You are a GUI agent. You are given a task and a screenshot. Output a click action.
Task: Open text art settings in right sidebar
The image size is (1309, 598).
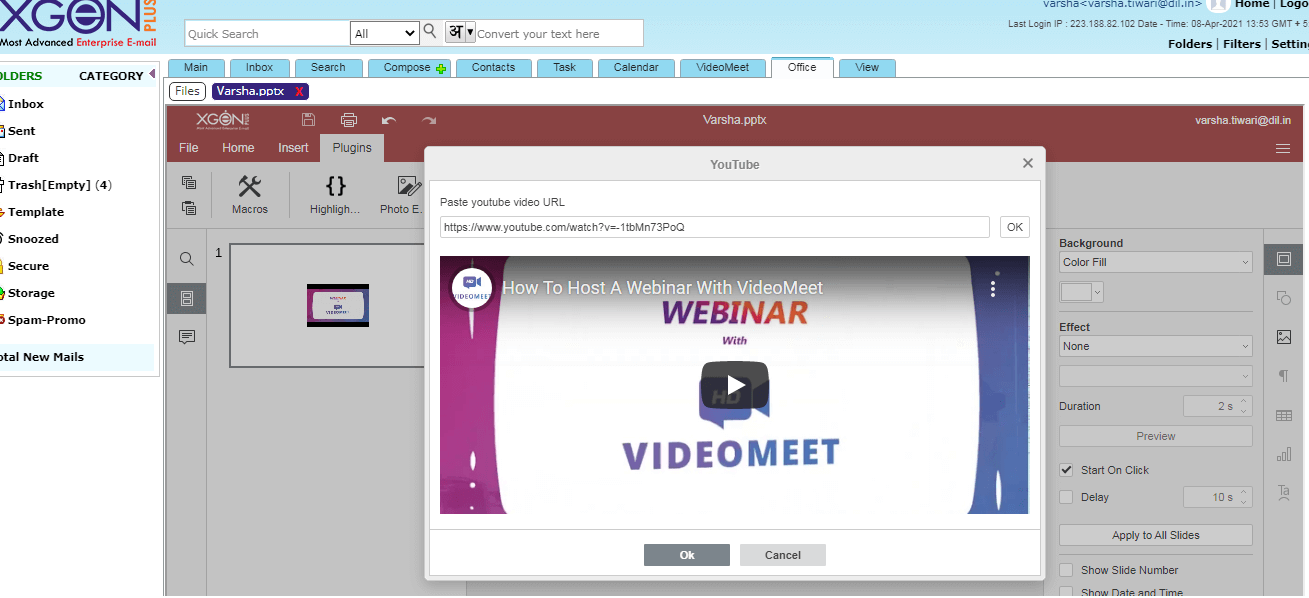[1284, 492]
